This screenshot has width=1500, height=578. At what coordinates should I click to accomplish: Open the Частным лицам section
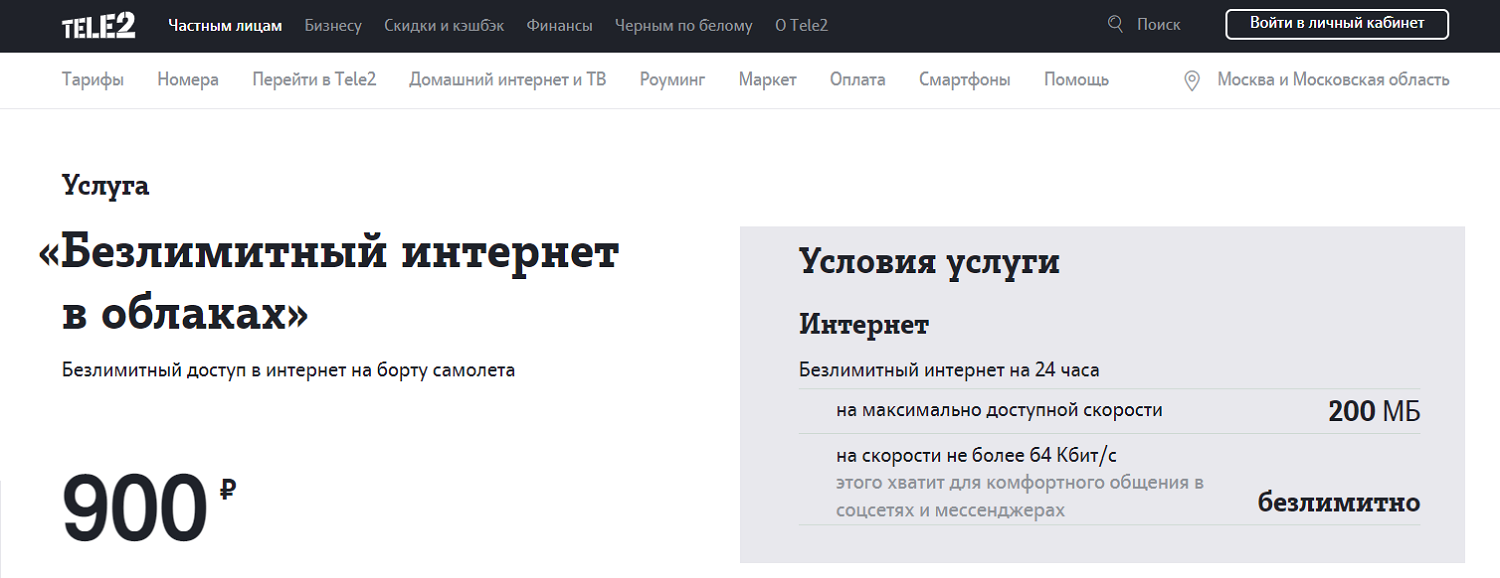tap(225, 25)
